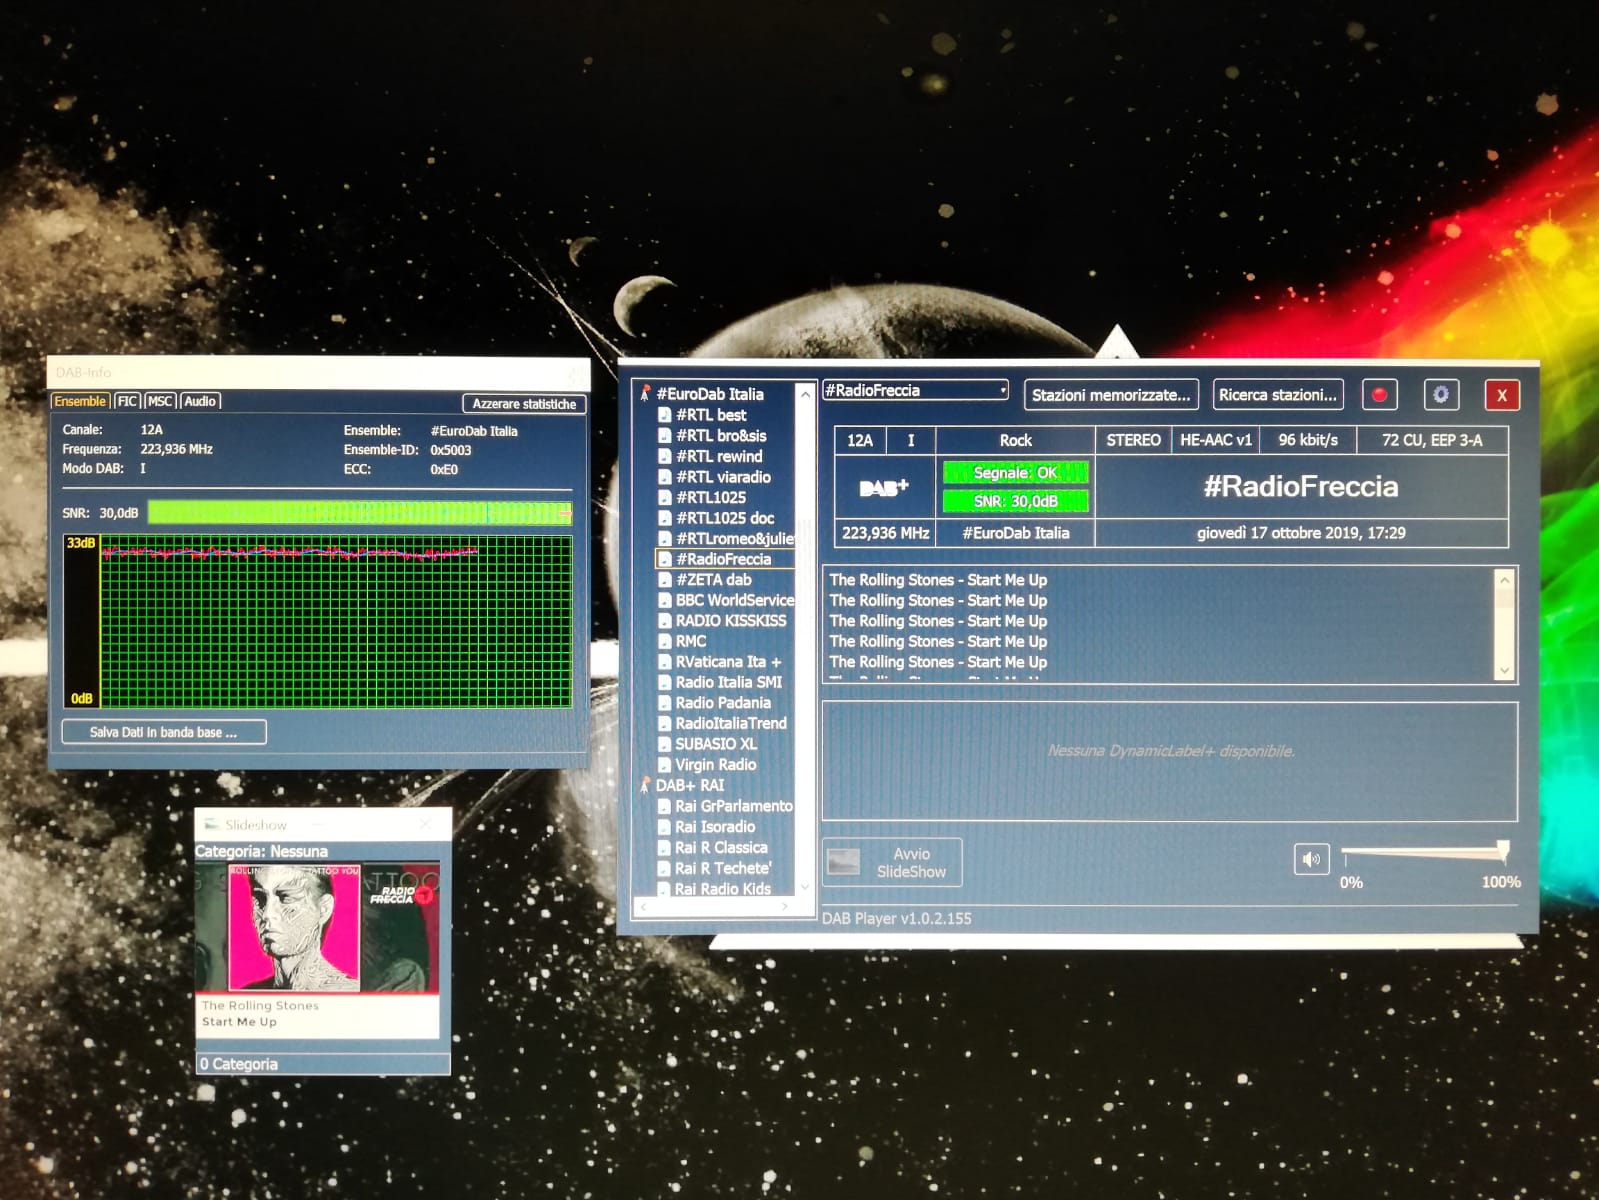Click dynamic label text scroll down arrow
The width and height of the screenshot is (1599, 1200).
[1504, 671]
